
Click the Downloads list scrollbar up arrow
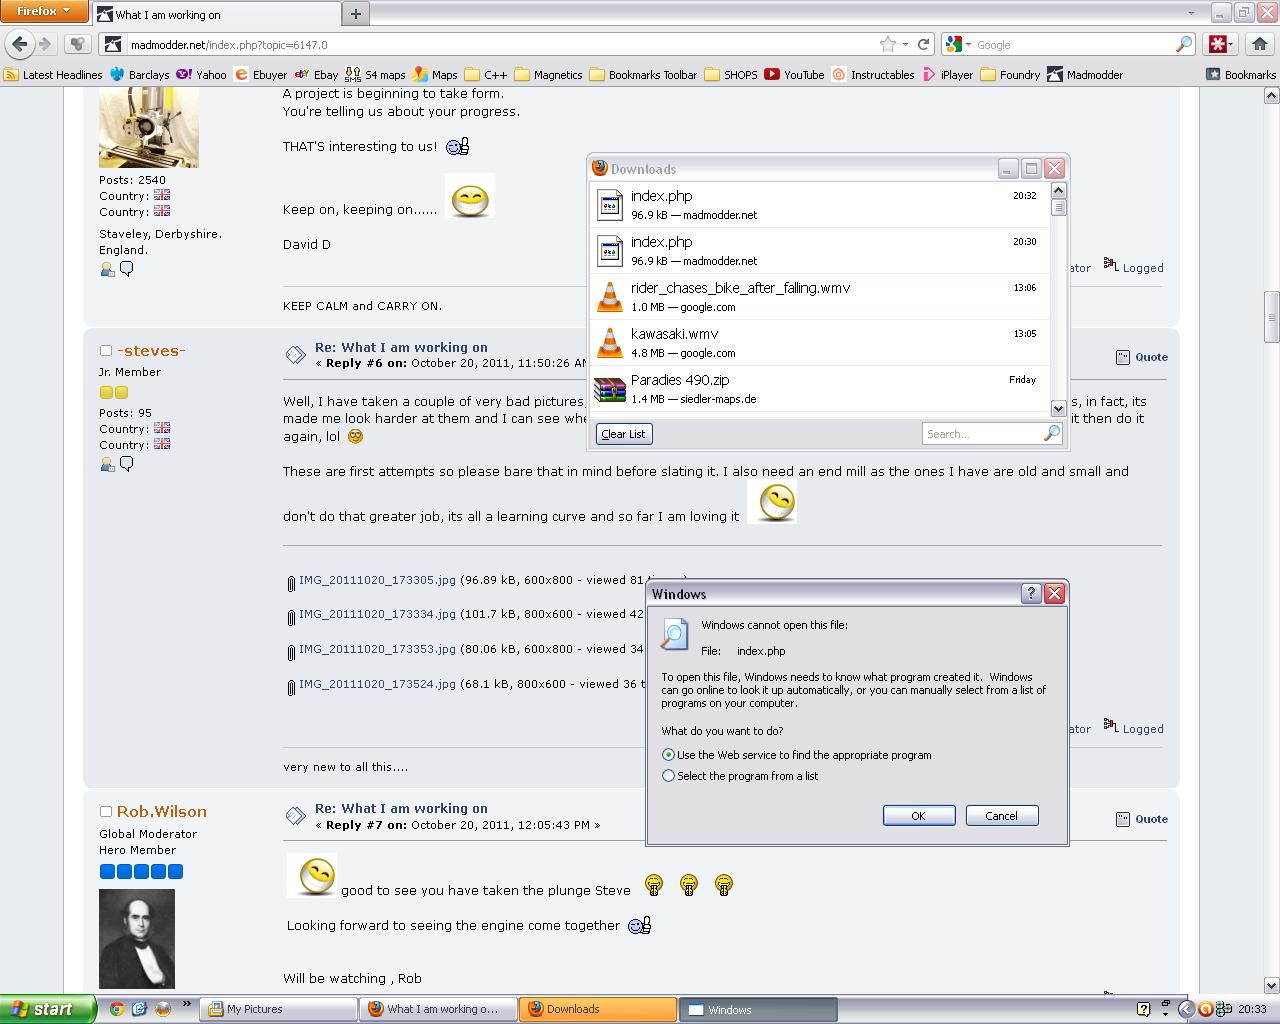[1058, 190]
